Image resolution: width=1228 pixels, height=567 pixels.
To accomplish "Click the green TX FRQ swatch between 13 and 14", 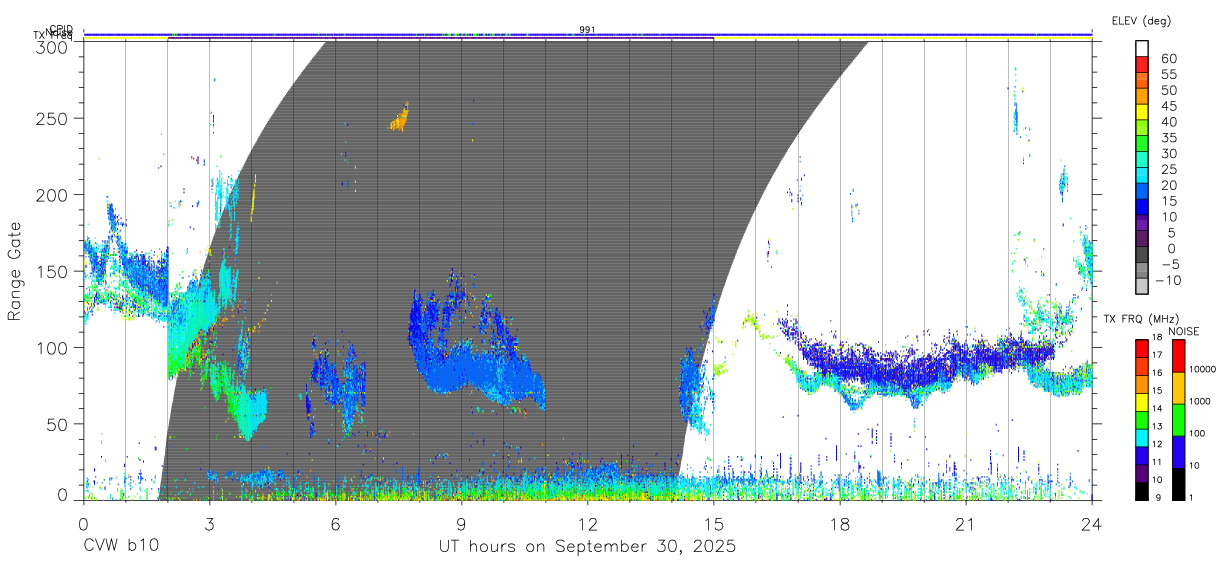I will tap(1142, 419).
